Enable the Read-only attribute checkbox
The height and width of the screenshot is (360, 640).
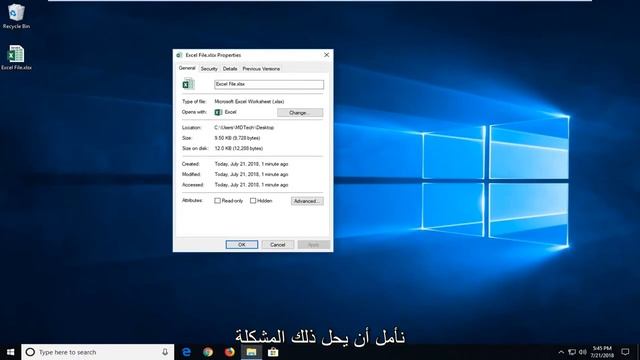point(218,201)
